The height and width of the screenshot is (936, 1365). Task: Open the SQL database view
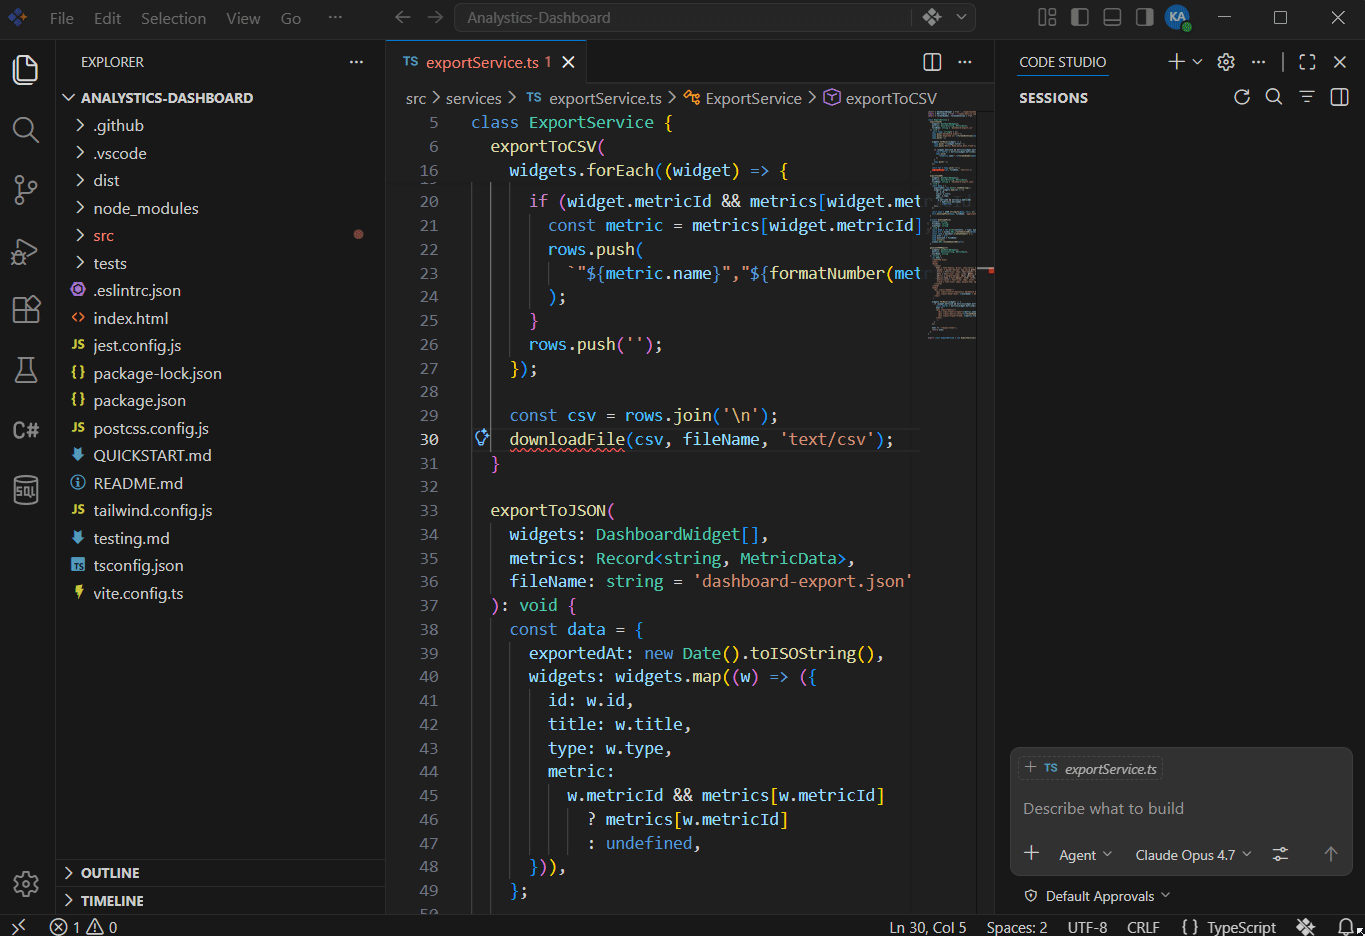pyautogui.click(x=26, y=490)
